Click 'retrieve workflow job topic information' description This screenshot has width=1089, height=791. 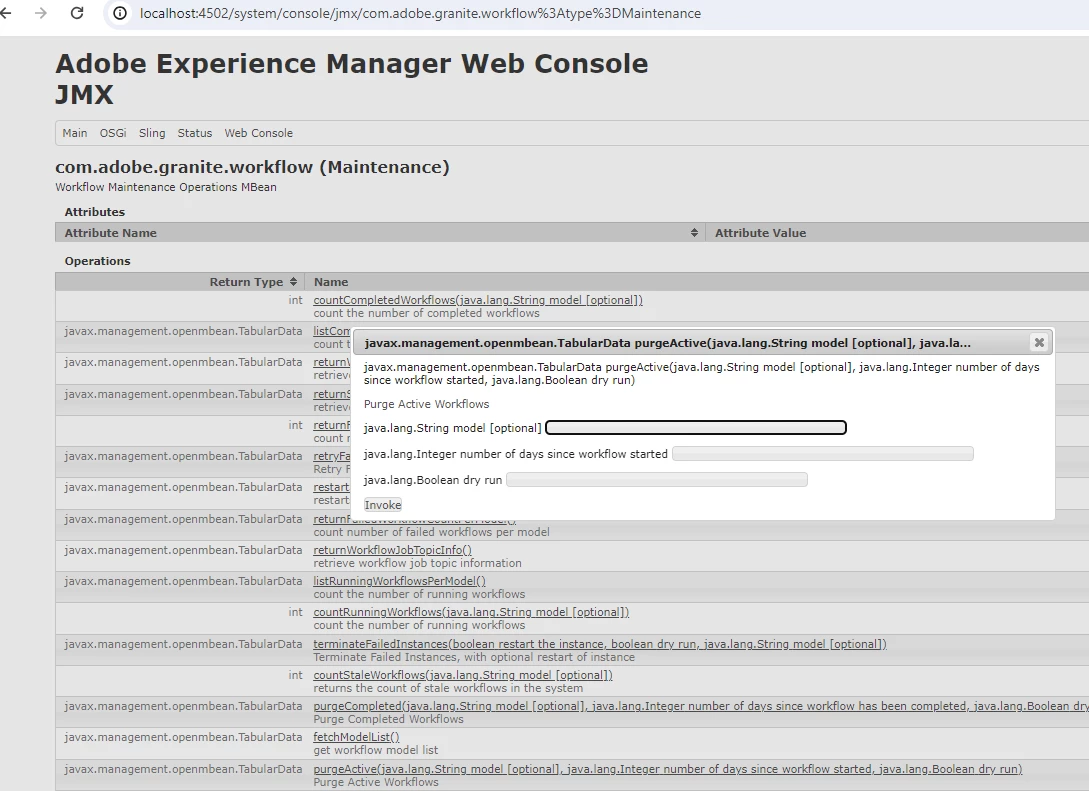417,563
